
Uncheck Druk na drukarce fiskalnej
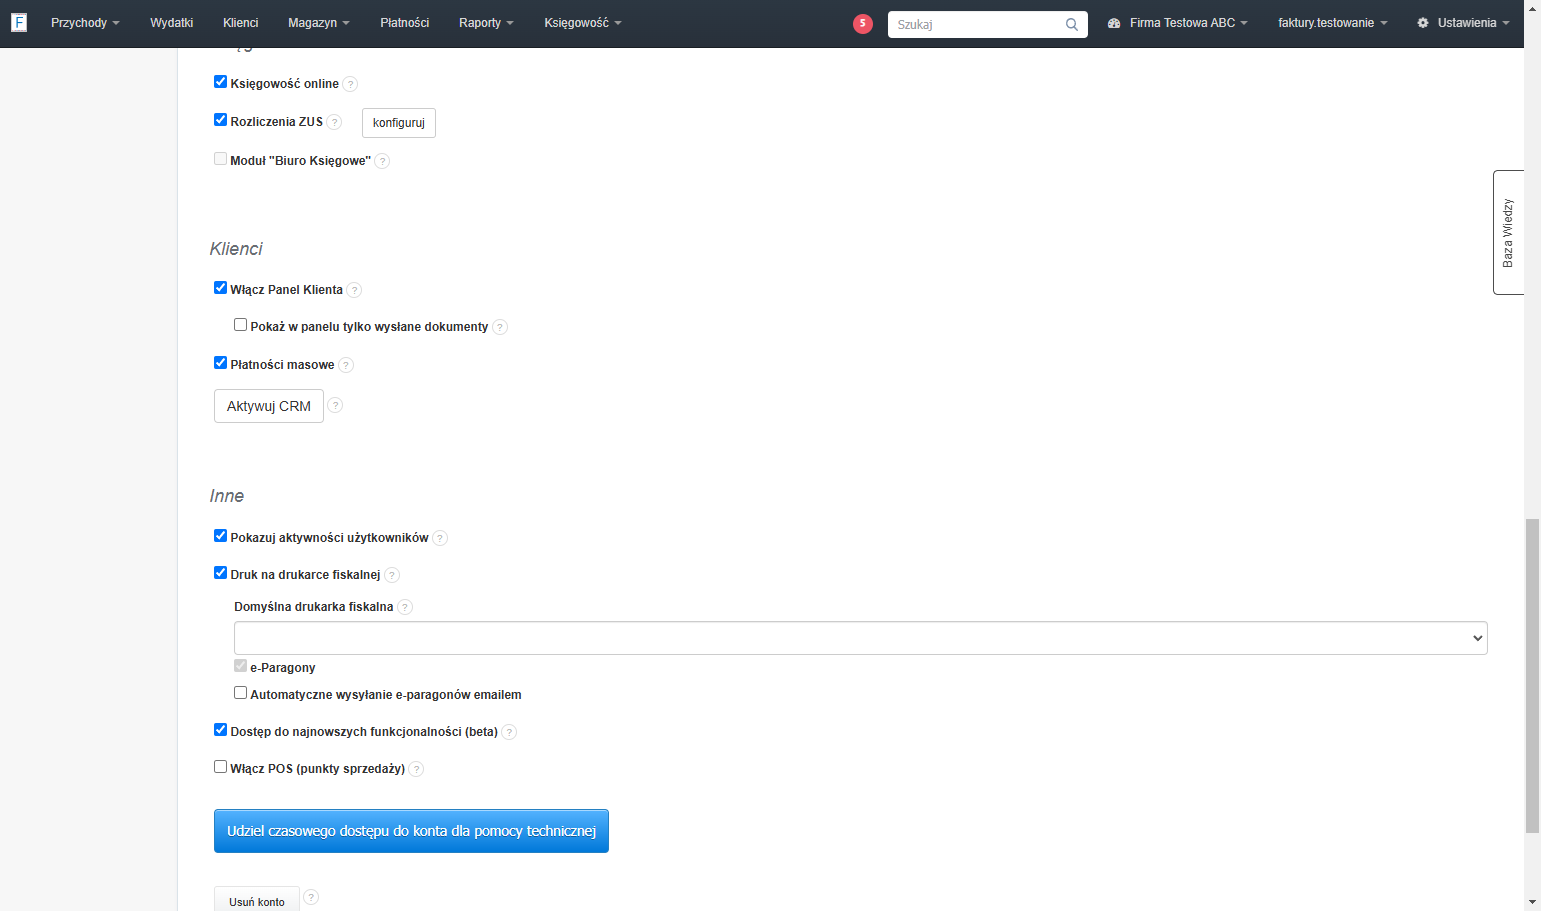(220, 573)
